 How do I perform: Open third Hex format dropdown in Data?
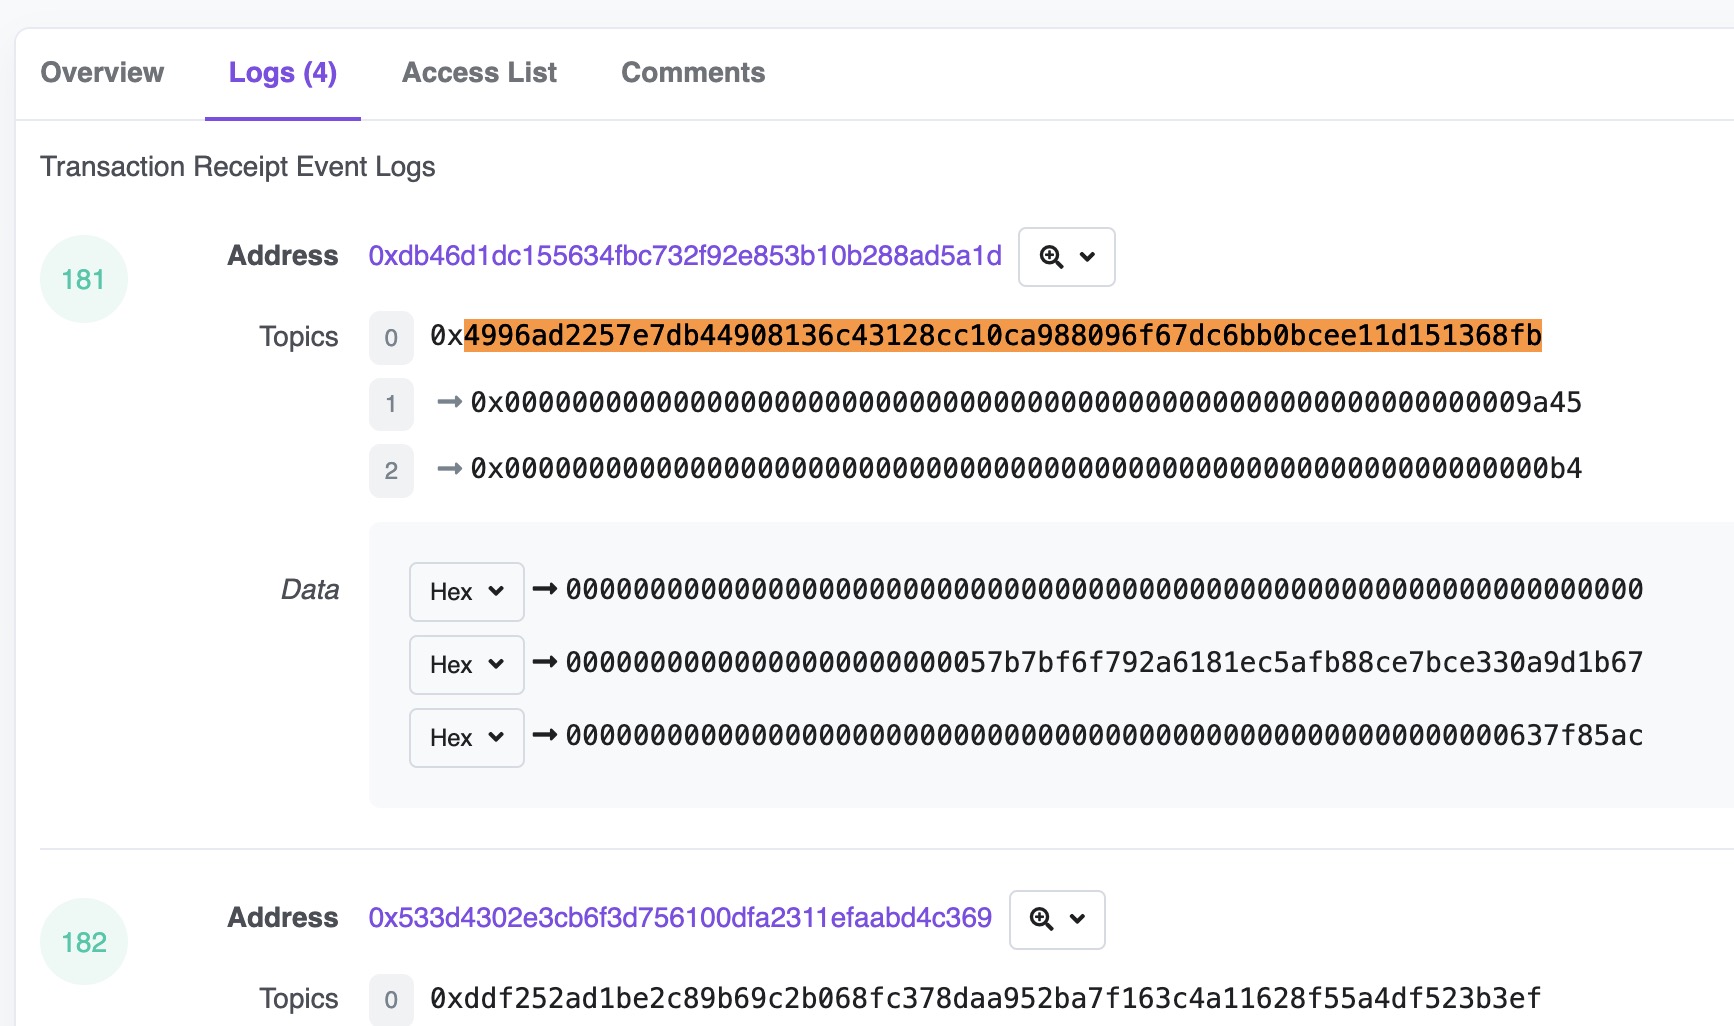point(467,738)
